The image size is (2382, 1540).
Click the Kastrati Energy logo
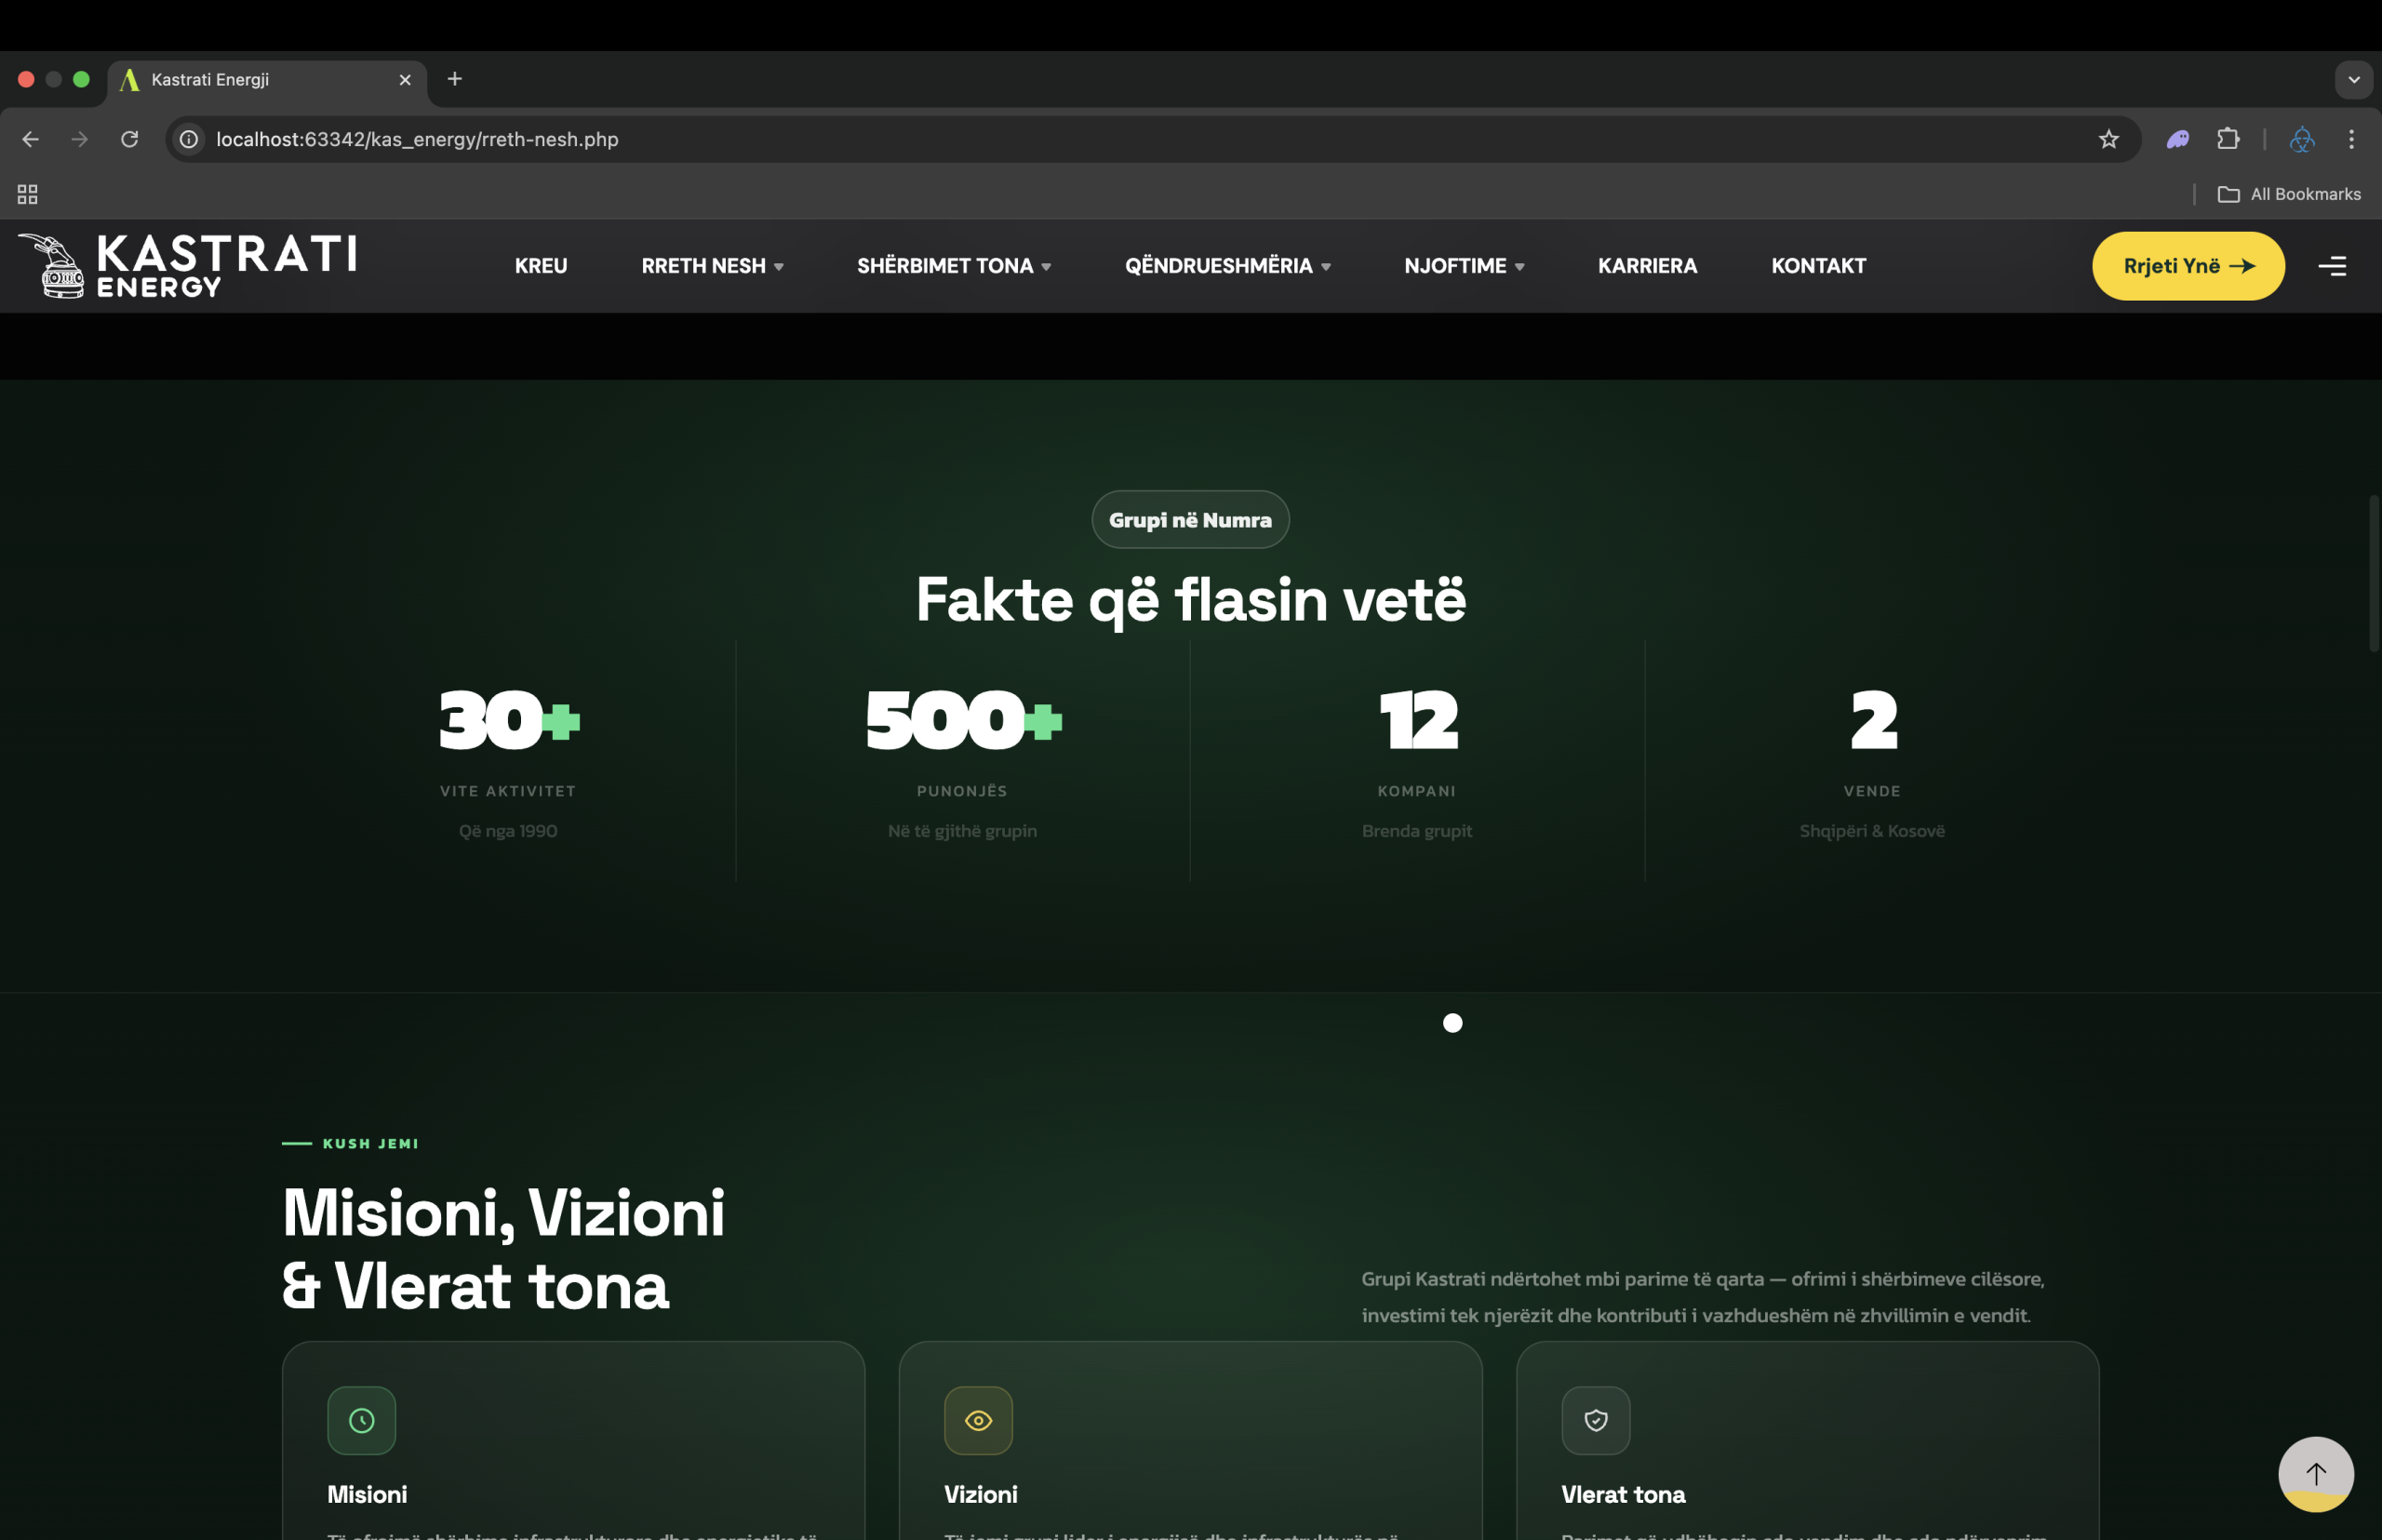click(187, 265)
